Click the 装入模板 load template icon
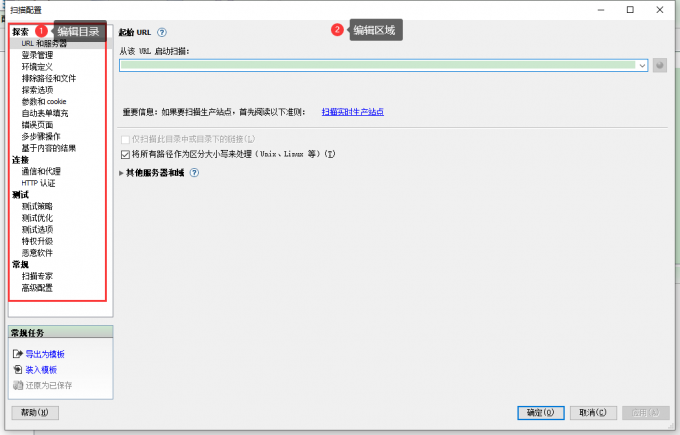The width and height of the screenshot is (680, 435). [16, 370]
